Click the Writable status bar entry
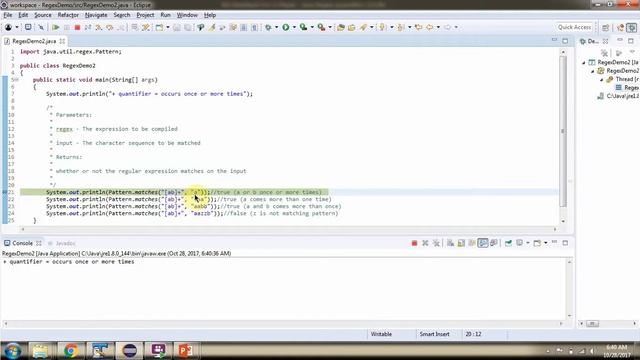The height and width of the screenshot is (360, 640). point(381,334)
